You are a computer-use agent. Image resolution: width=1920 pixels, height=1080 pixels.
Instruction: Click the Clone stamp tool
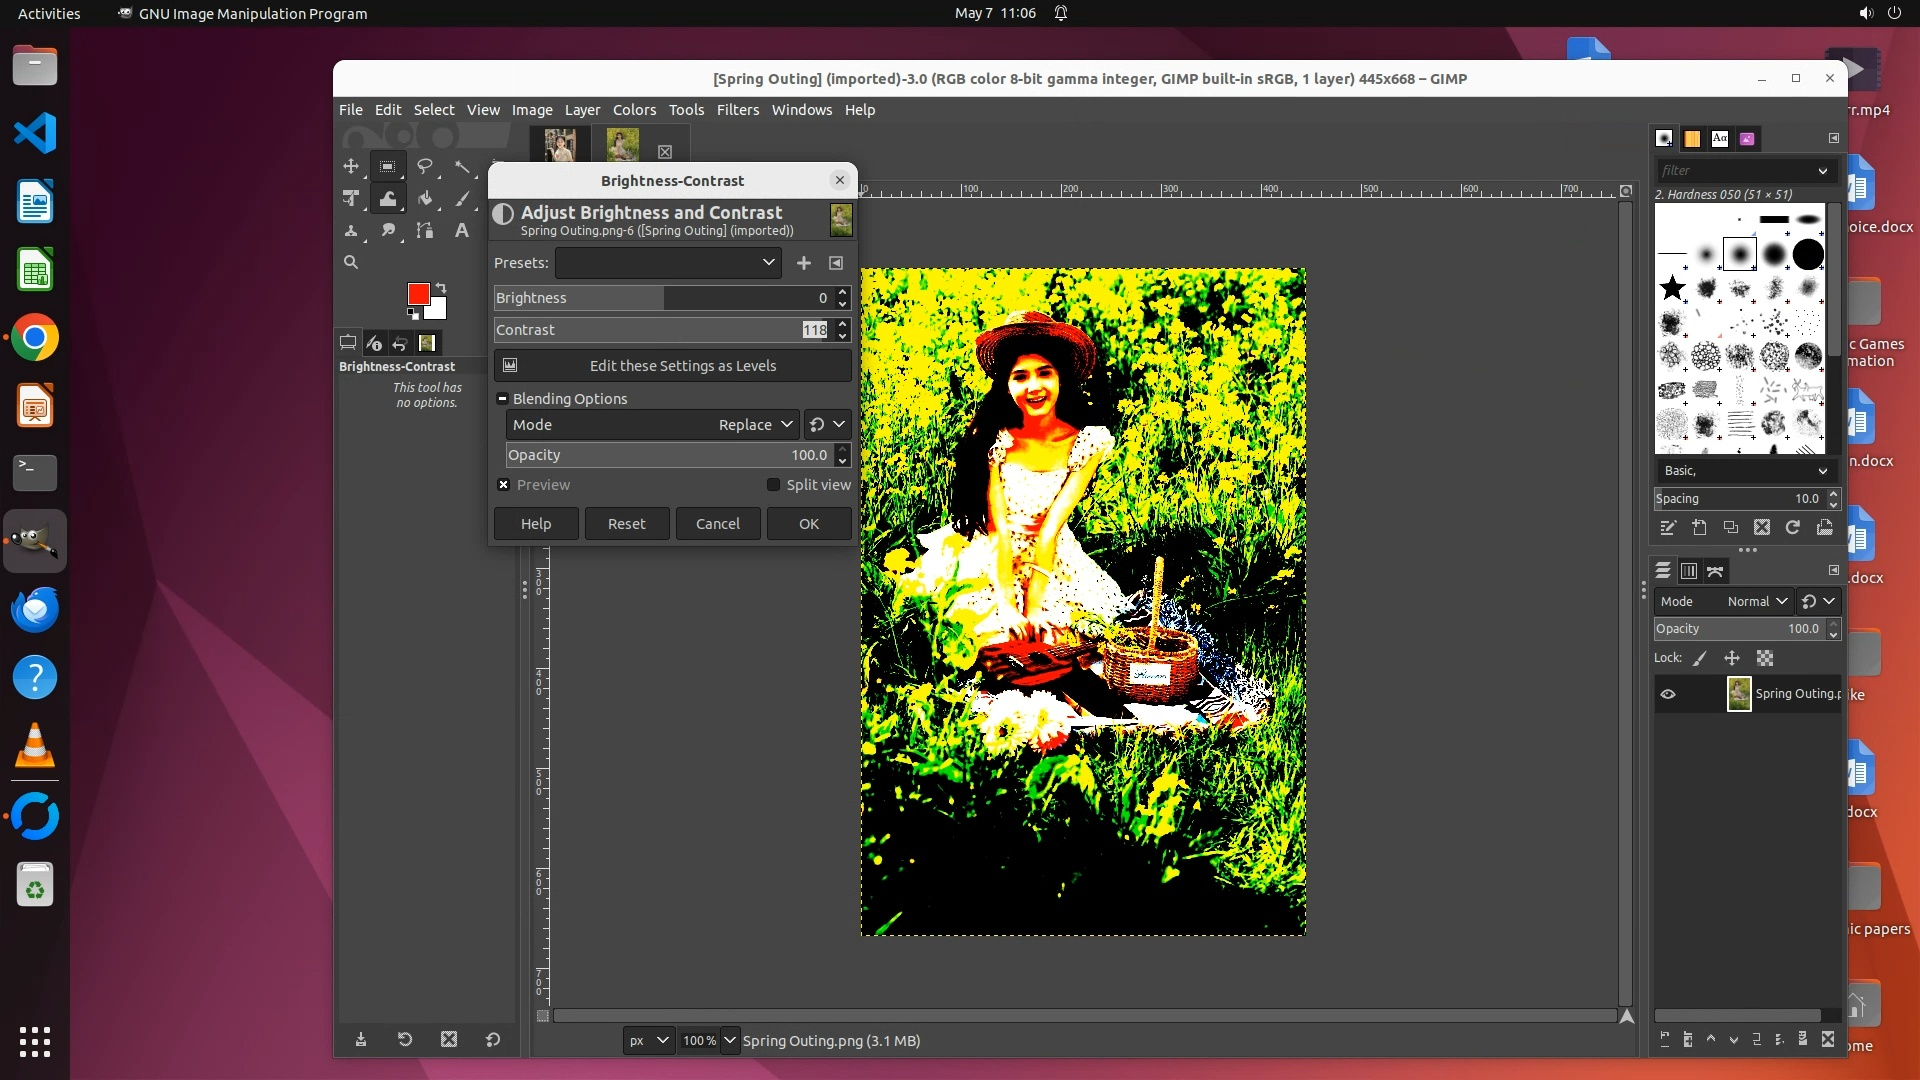pos(351,230)
